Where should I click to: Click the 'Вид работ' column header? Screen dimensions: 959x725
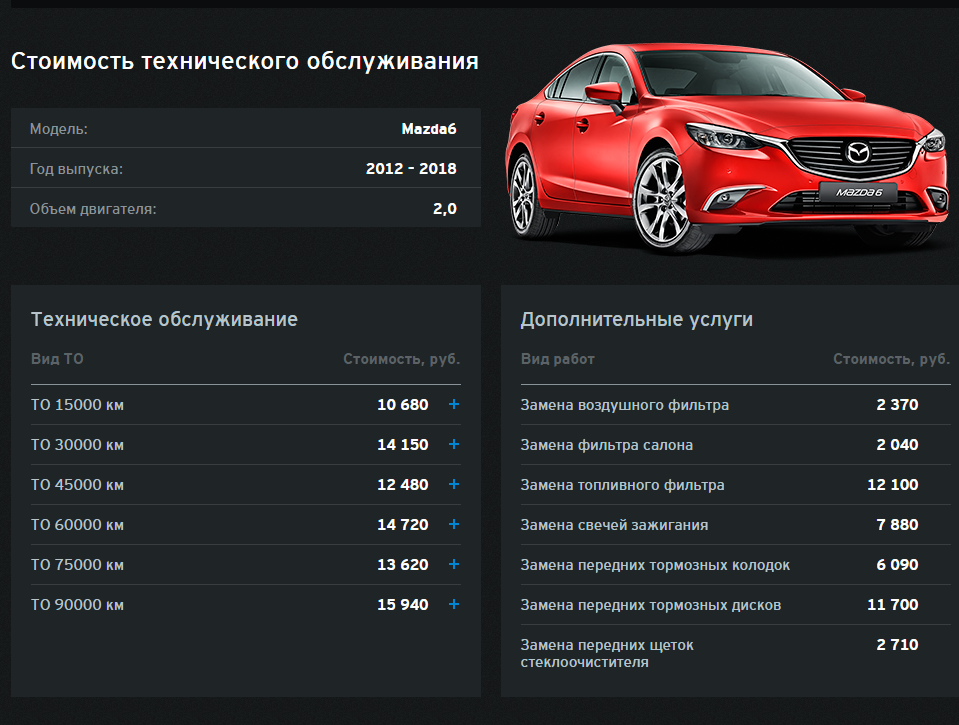pos(558,359)
